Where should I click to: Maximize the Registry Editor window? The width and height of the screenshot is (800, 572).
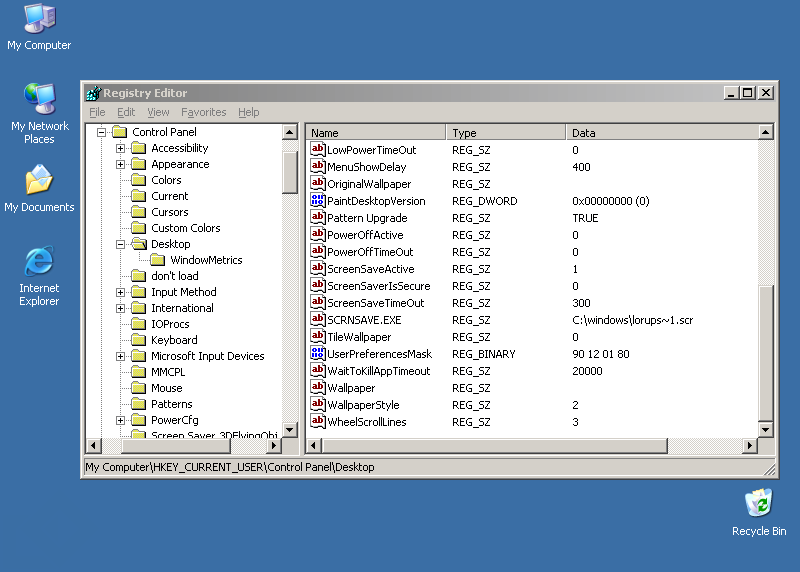(x=748, y=93)
